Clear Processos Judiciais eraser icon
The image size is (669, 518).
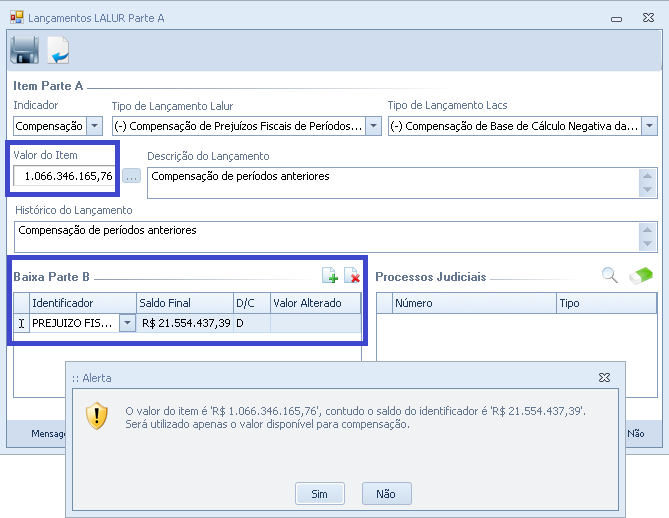point(640,275)
